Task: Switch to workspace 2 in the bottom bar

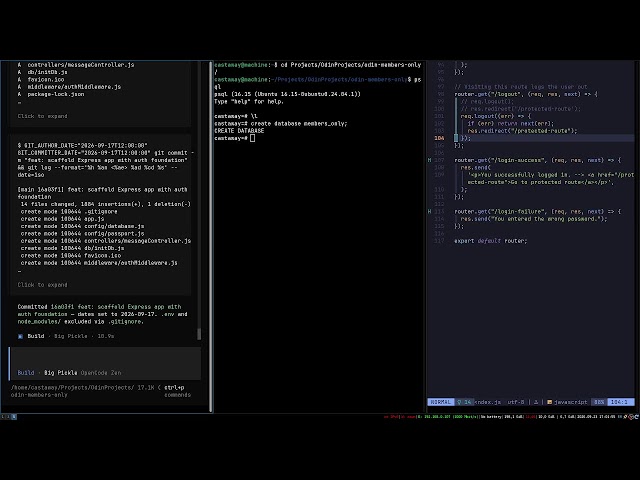Action: pyautogui.click(x=8, y=417)
